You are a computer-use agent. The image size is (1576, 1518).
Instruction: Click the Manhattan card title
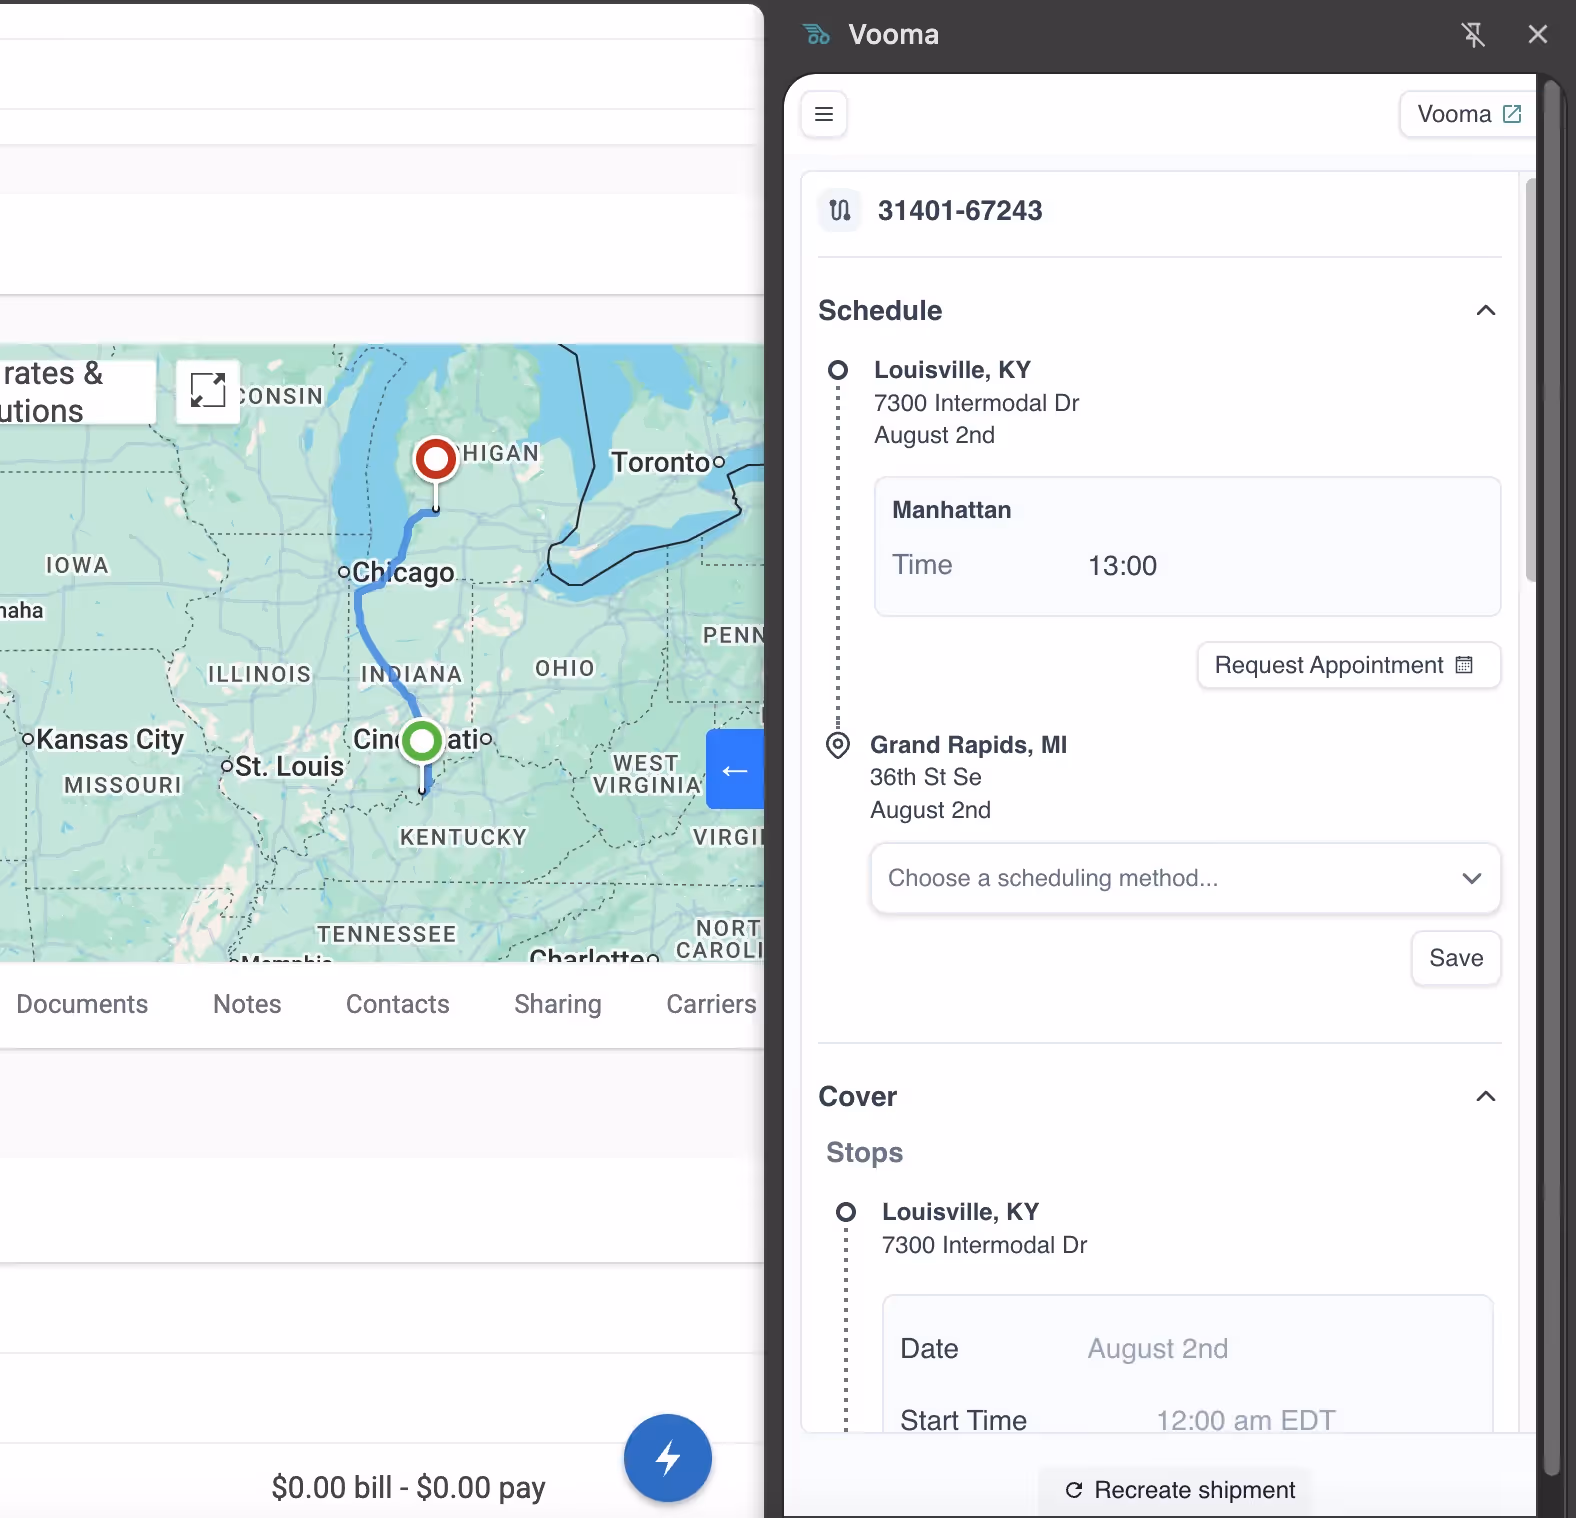coord(951,510)
